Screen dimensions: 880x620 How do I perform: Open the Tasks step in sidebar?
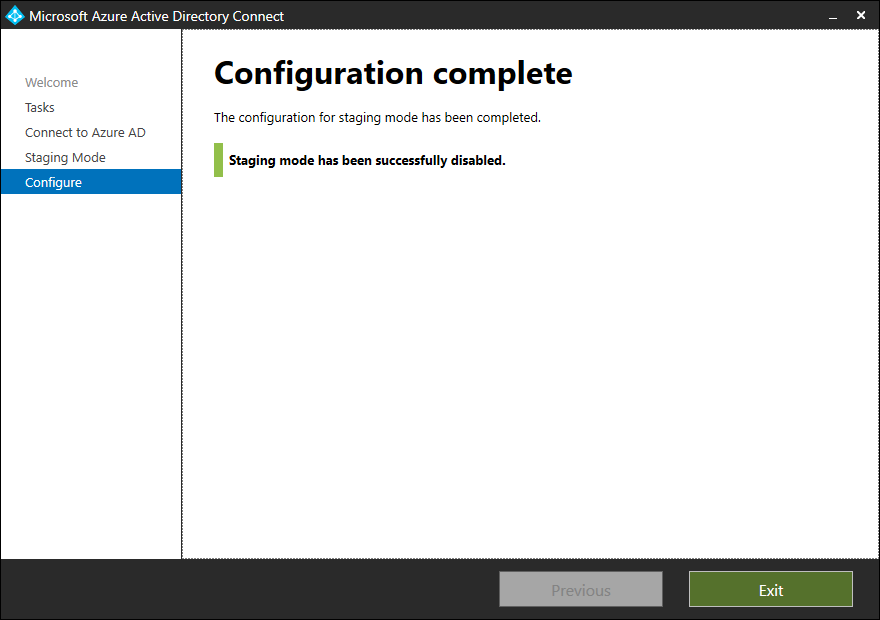[40, 107]
